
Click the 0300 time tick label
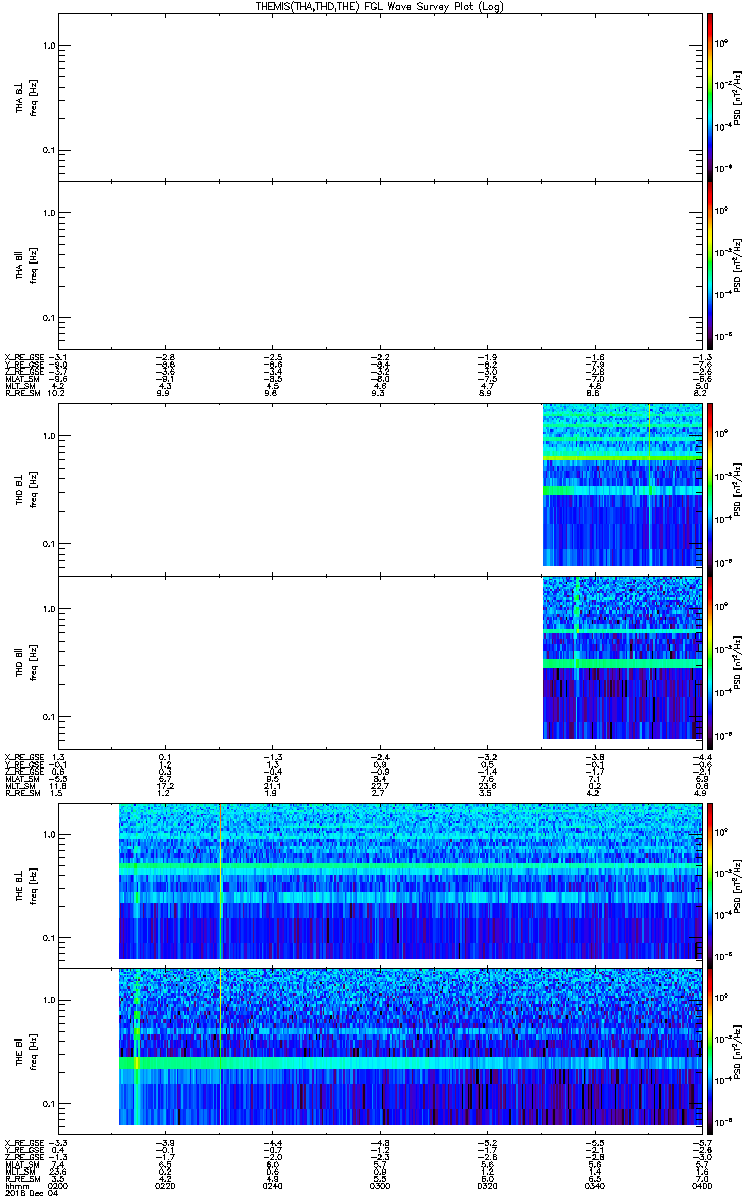pyautogui.click(x=380, y=1185)
